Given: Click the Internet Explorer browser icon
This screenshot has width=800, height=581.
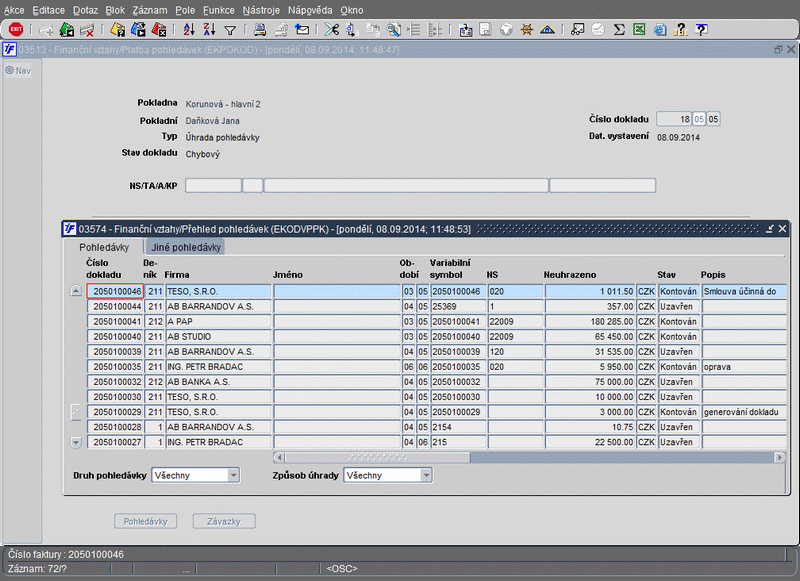Looking at the screenshot, I should pyautogui.click(x=660, y=30).
